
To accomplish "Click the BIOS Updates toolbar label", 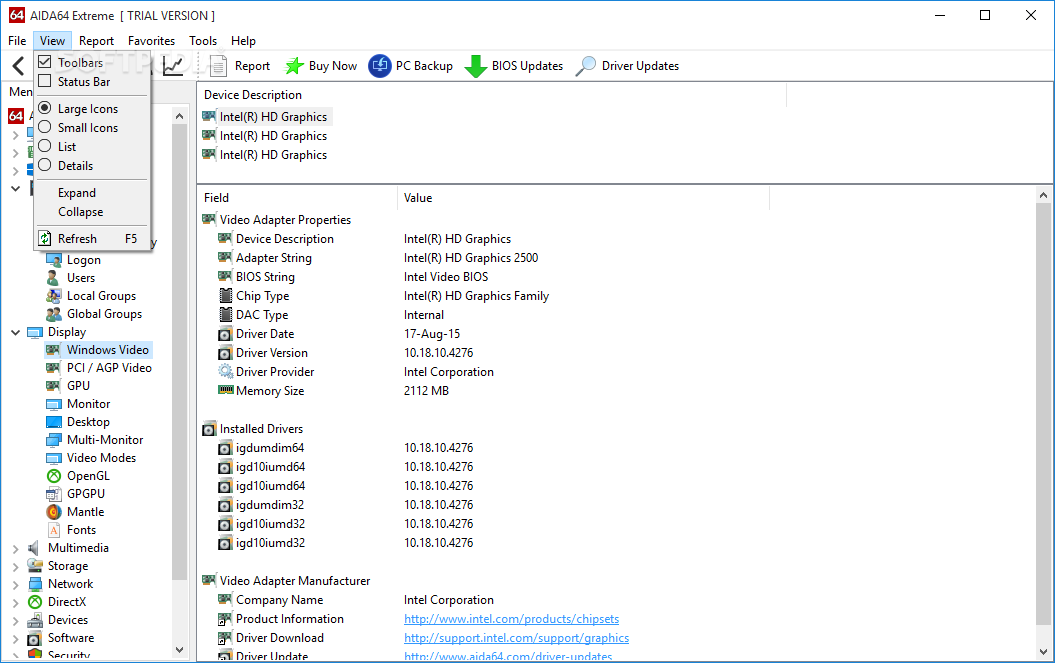I will click(527, 65).
